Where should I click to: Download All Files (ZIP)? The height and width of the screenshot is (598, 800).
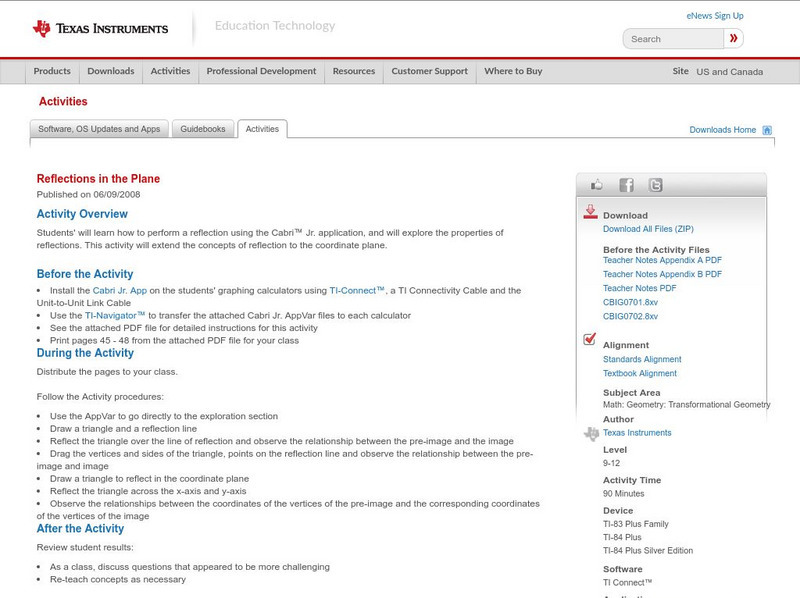(x=648, y=229)
